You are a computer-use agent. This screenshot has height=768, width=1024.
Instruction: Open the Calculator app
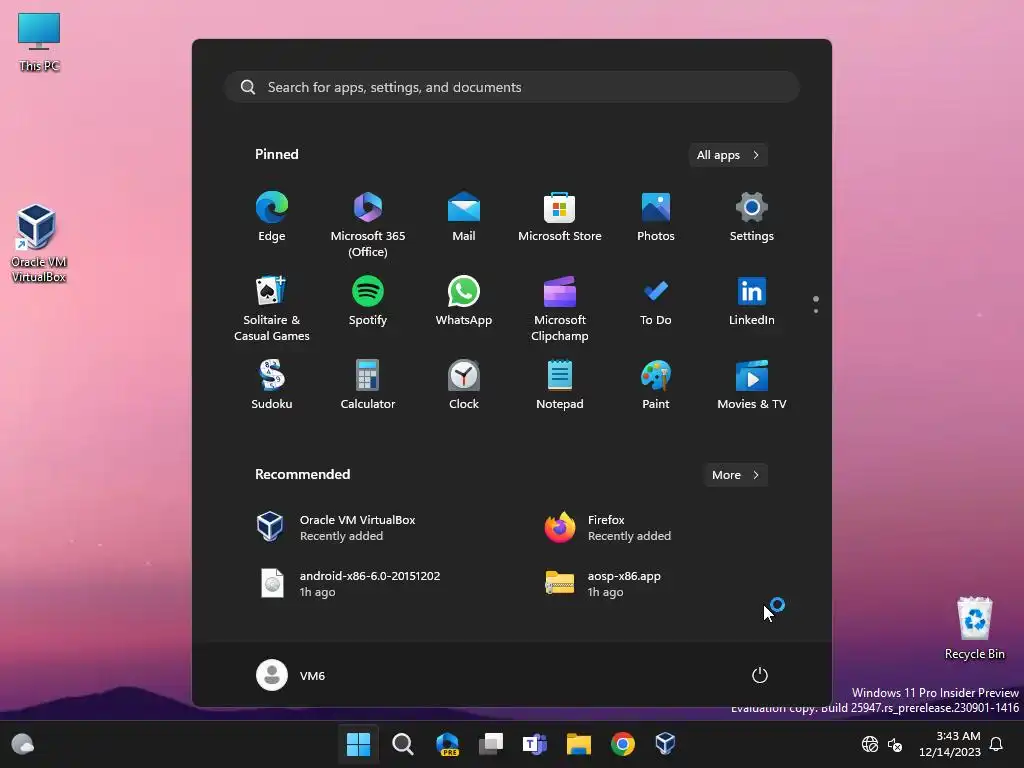368,385
